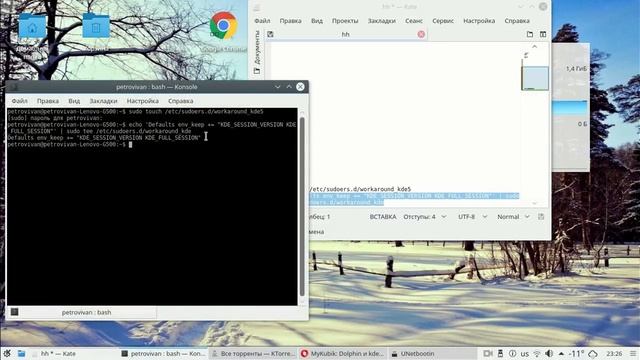Open Файл menu in Kate window
The height and width of the screenshot is (360, 640).
point(262,21)
